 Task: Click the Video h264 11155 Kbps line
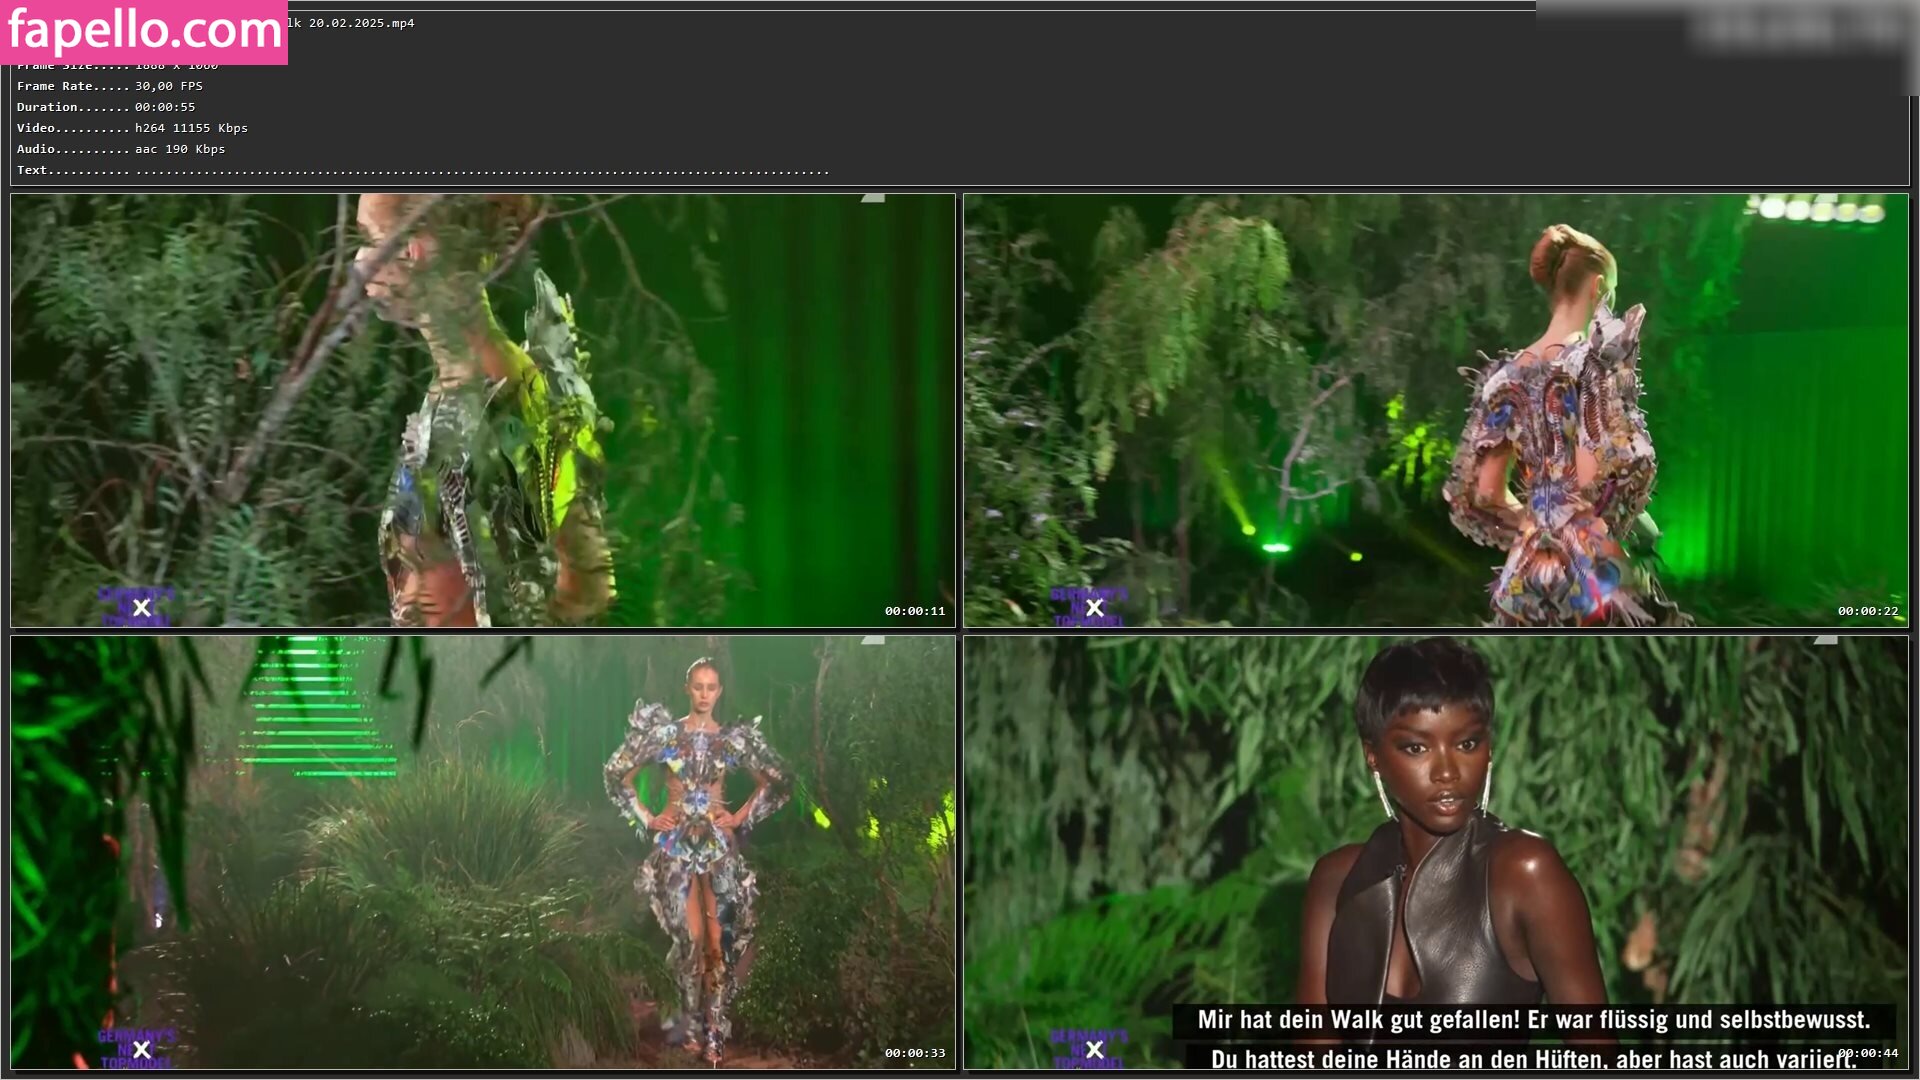tap(132, 128)
